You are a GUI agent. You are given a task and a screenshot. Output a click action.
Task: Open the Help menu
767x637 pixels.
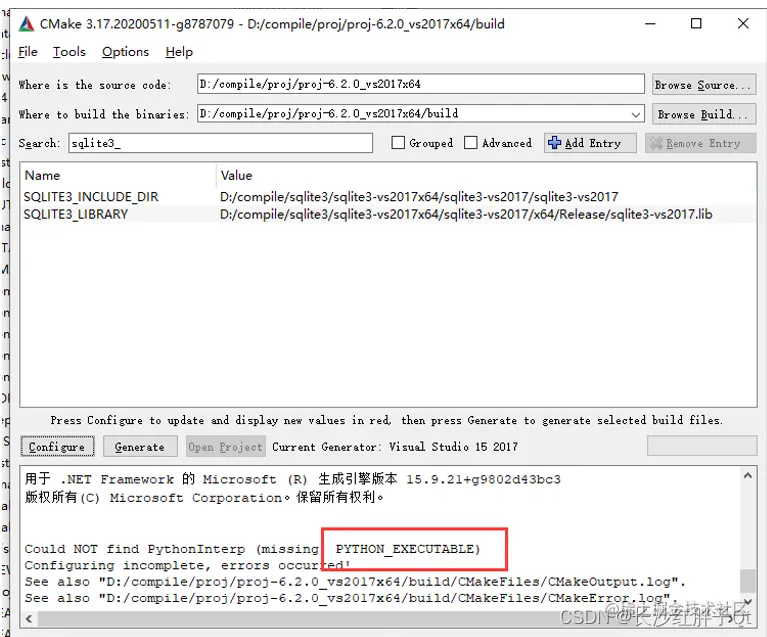[x=179, y=52]
